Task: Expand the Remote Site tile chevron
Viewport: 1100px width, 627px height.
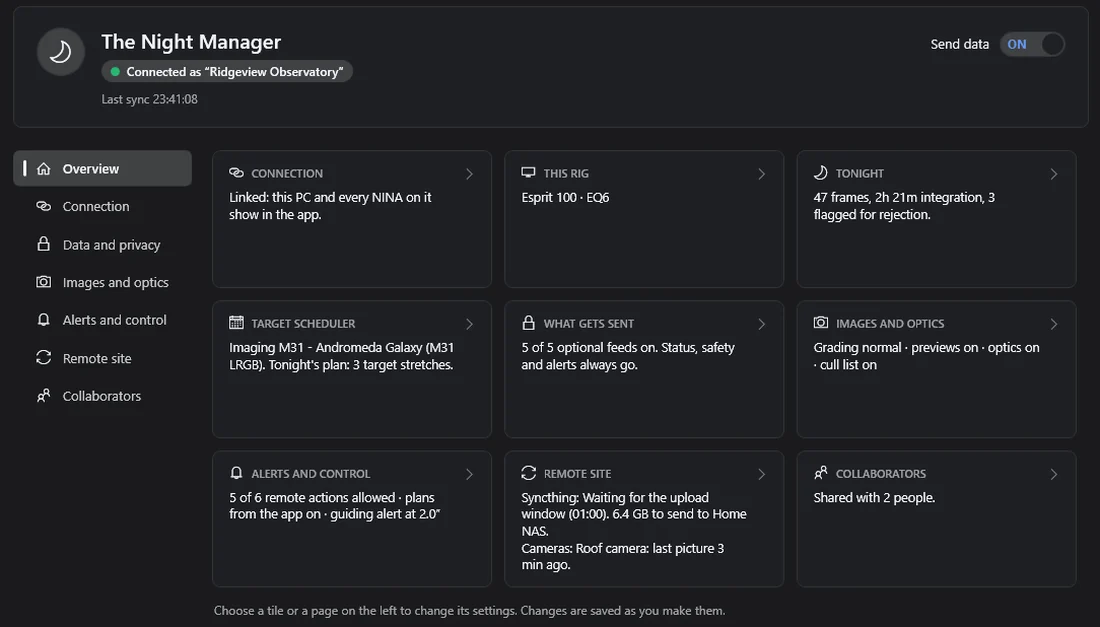Action: tap(761, 474)
